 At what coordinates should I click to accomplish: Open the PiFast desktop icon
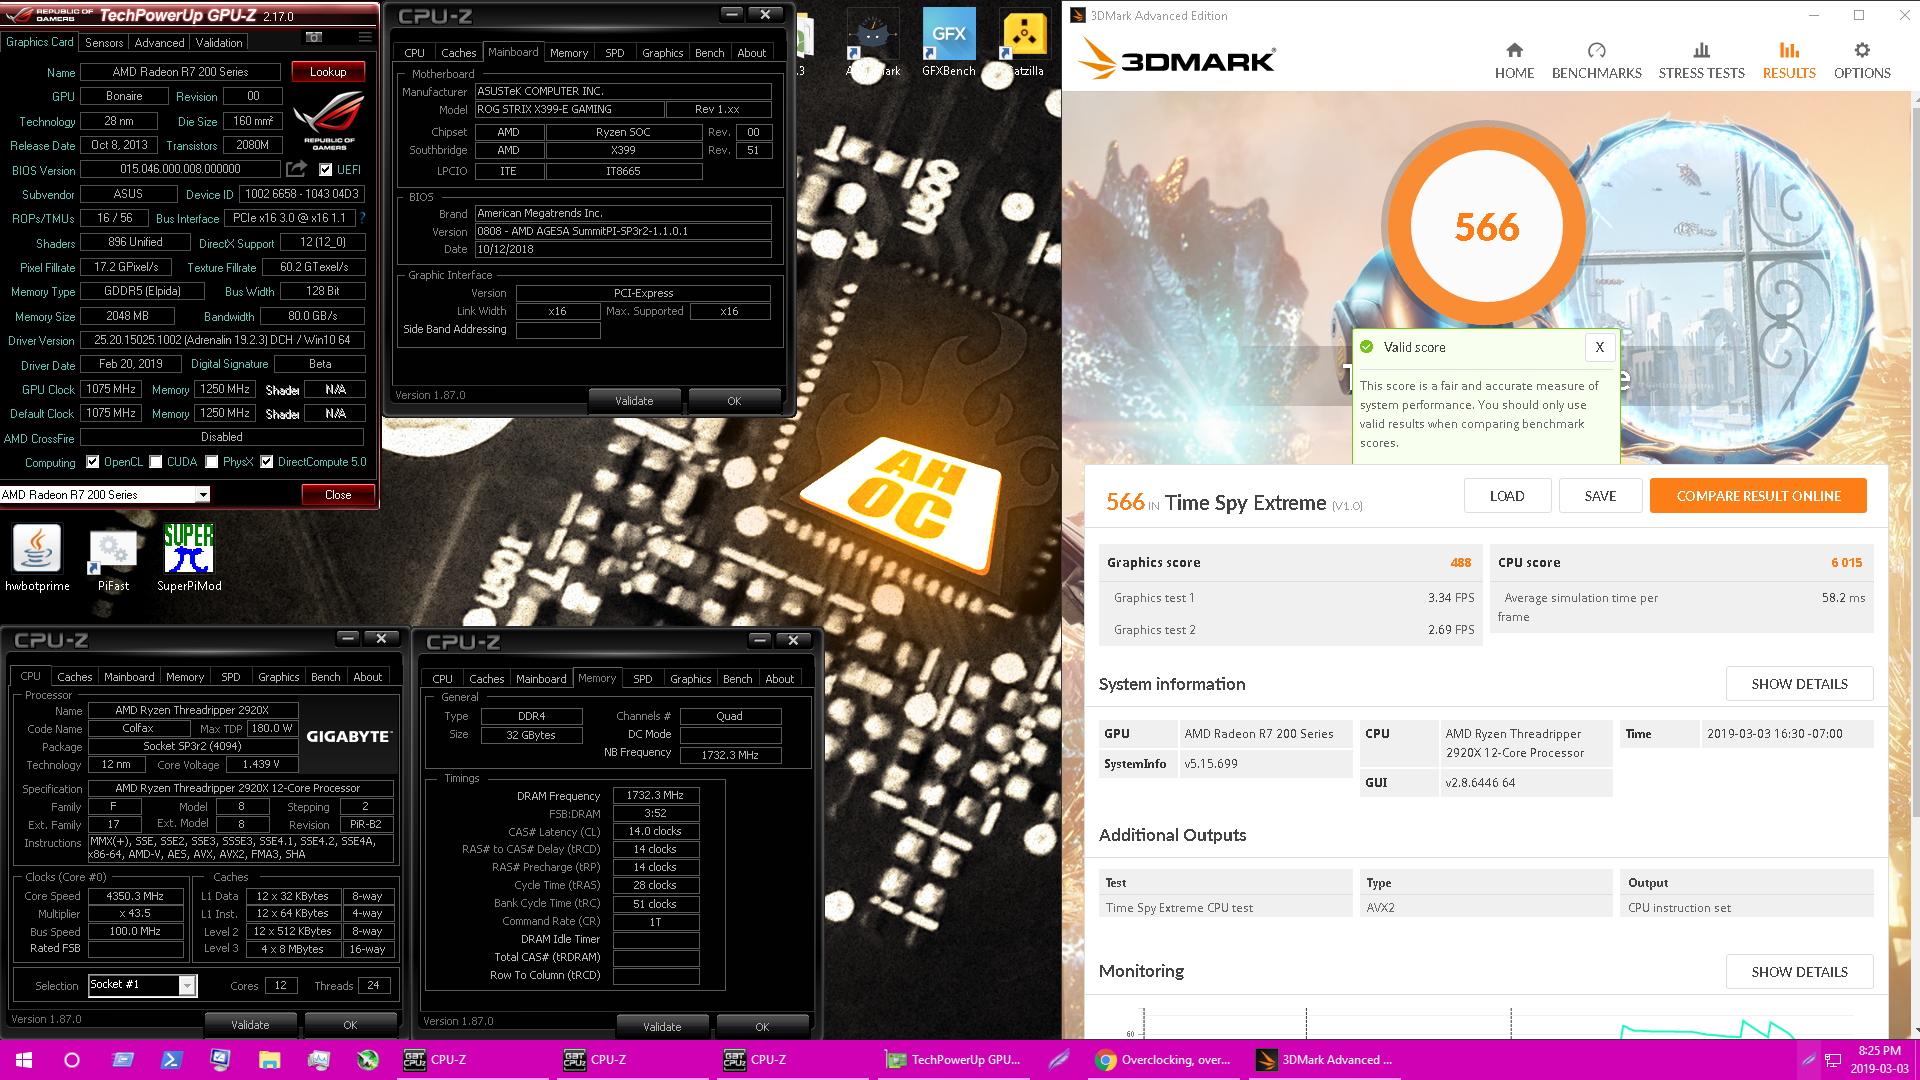point(113,559)
